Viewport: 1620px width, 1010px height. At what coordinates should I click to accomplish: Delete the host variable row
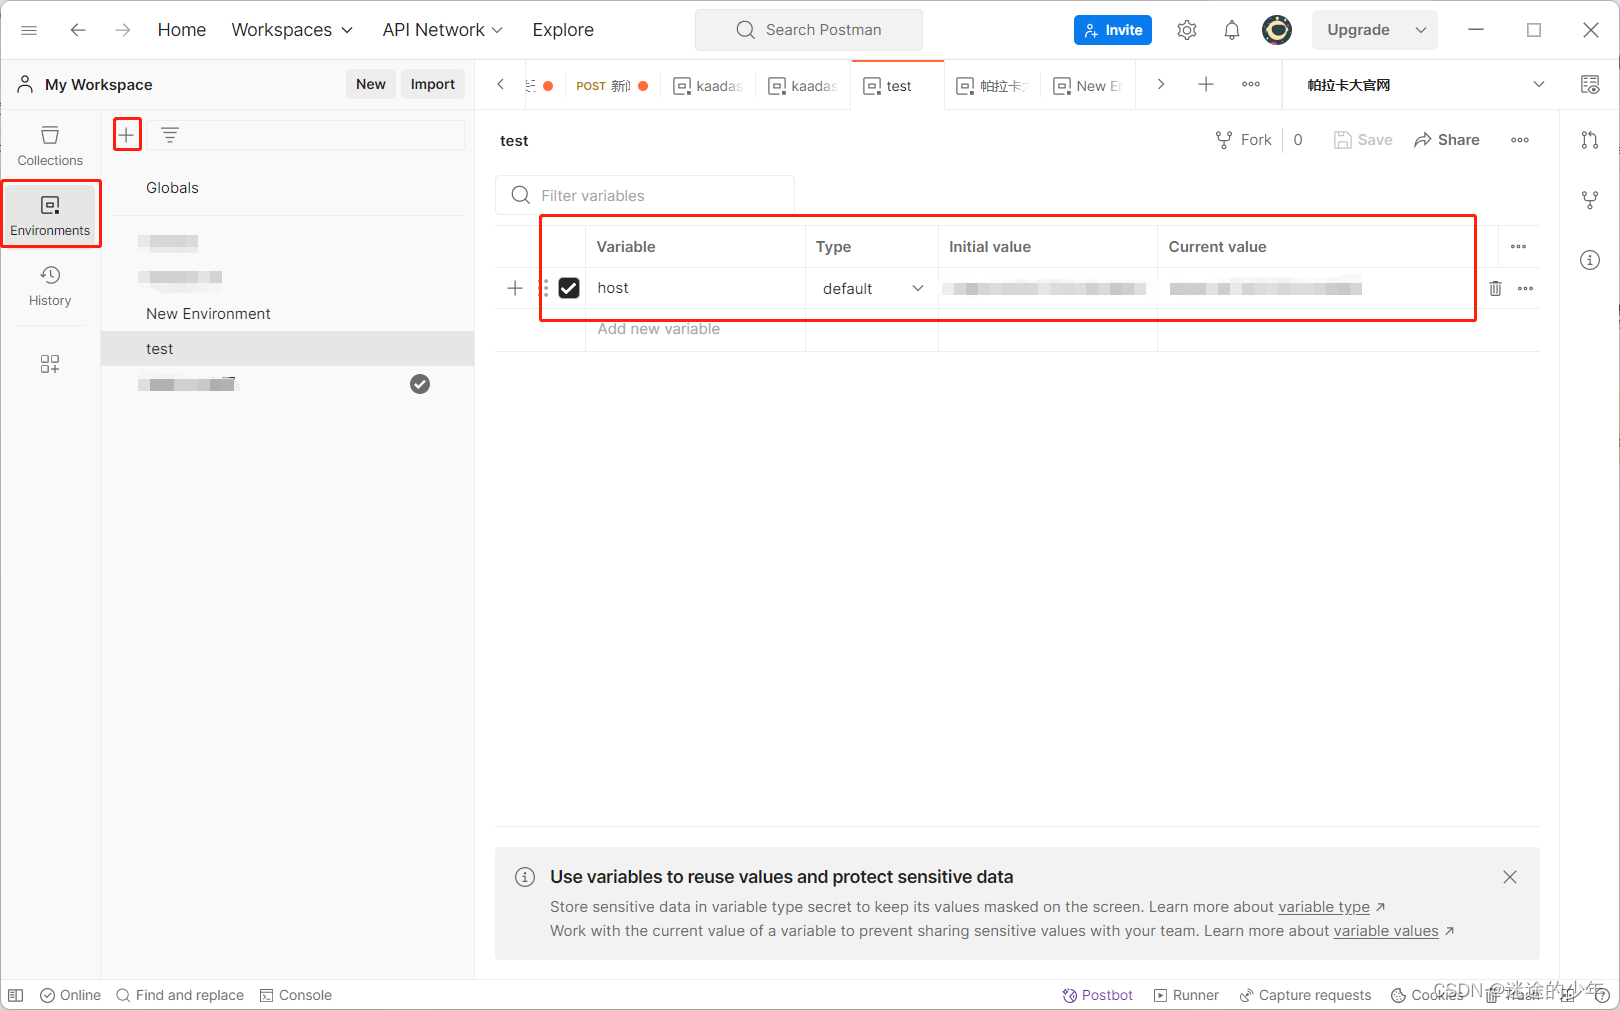coord(1495,288)
